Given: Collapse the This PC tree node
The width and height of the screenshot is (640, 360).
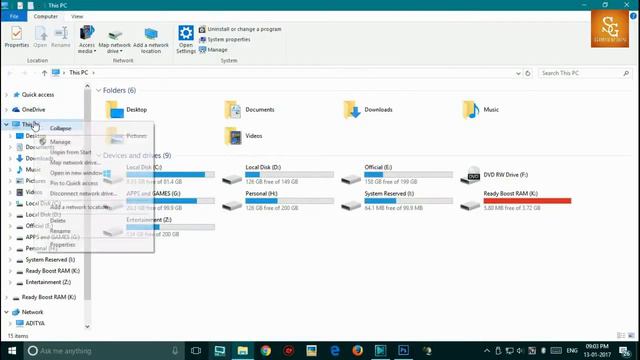Looking at the screenshot, I should [6, 124].
